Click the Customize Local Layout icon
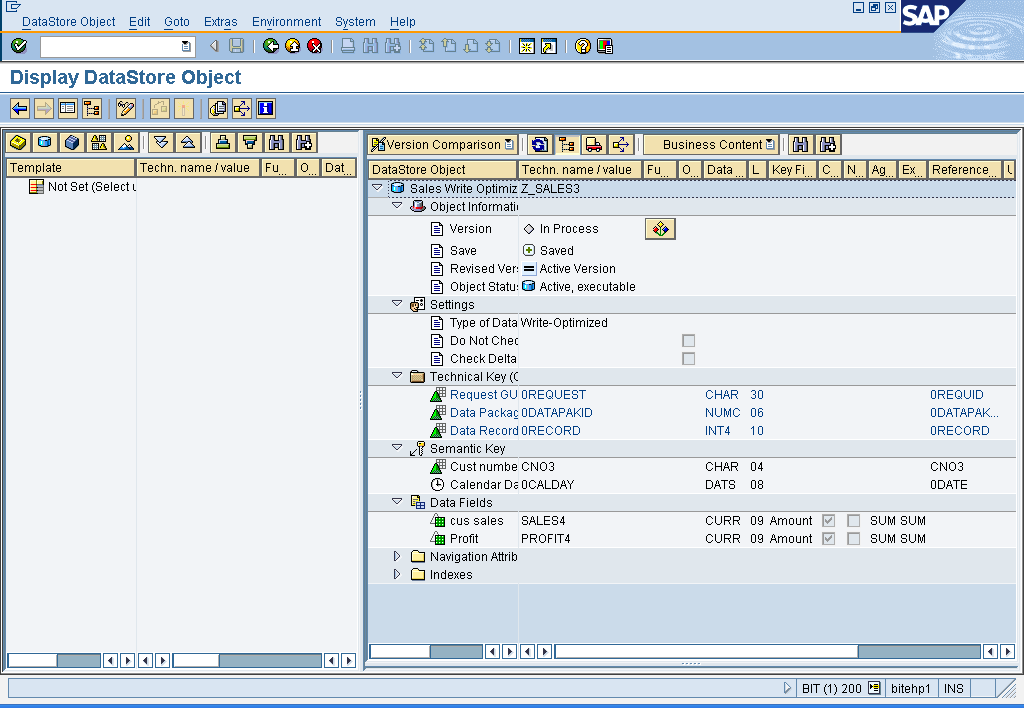 coord(605,46)
